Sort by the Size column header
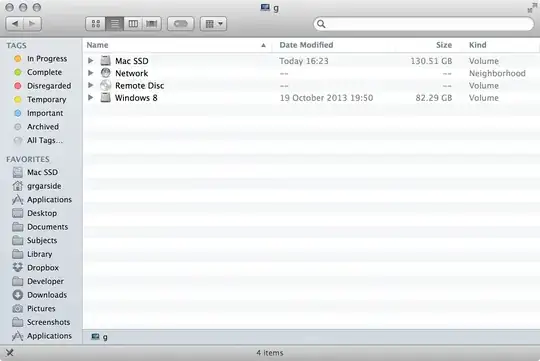This screenshot has height=361, width=540. point(444,45)
